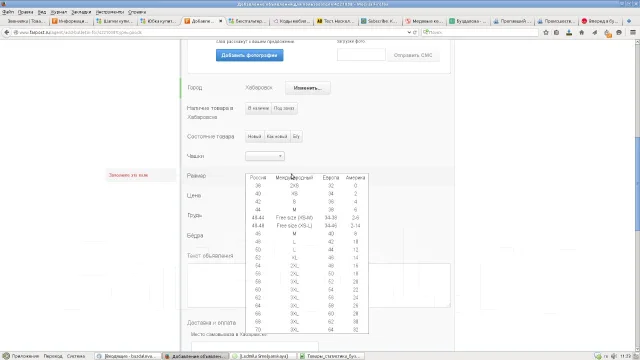The width and height of the screenshot is (640, 360).
Task: Switch to the 'Subscribe. K...' tab
Action: [379, 21]
